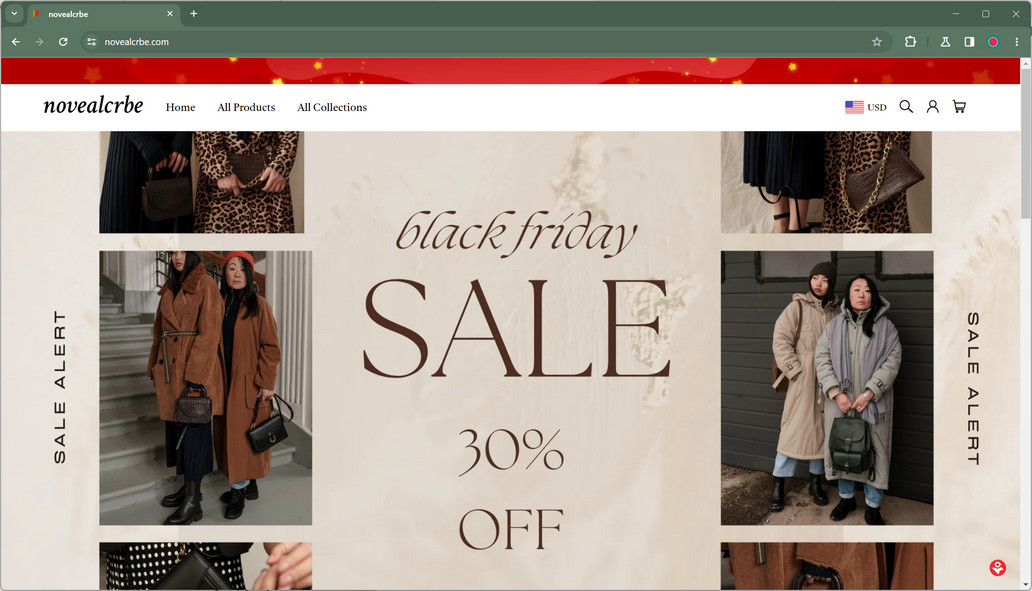Open the All Collections link

pos(332,107)
